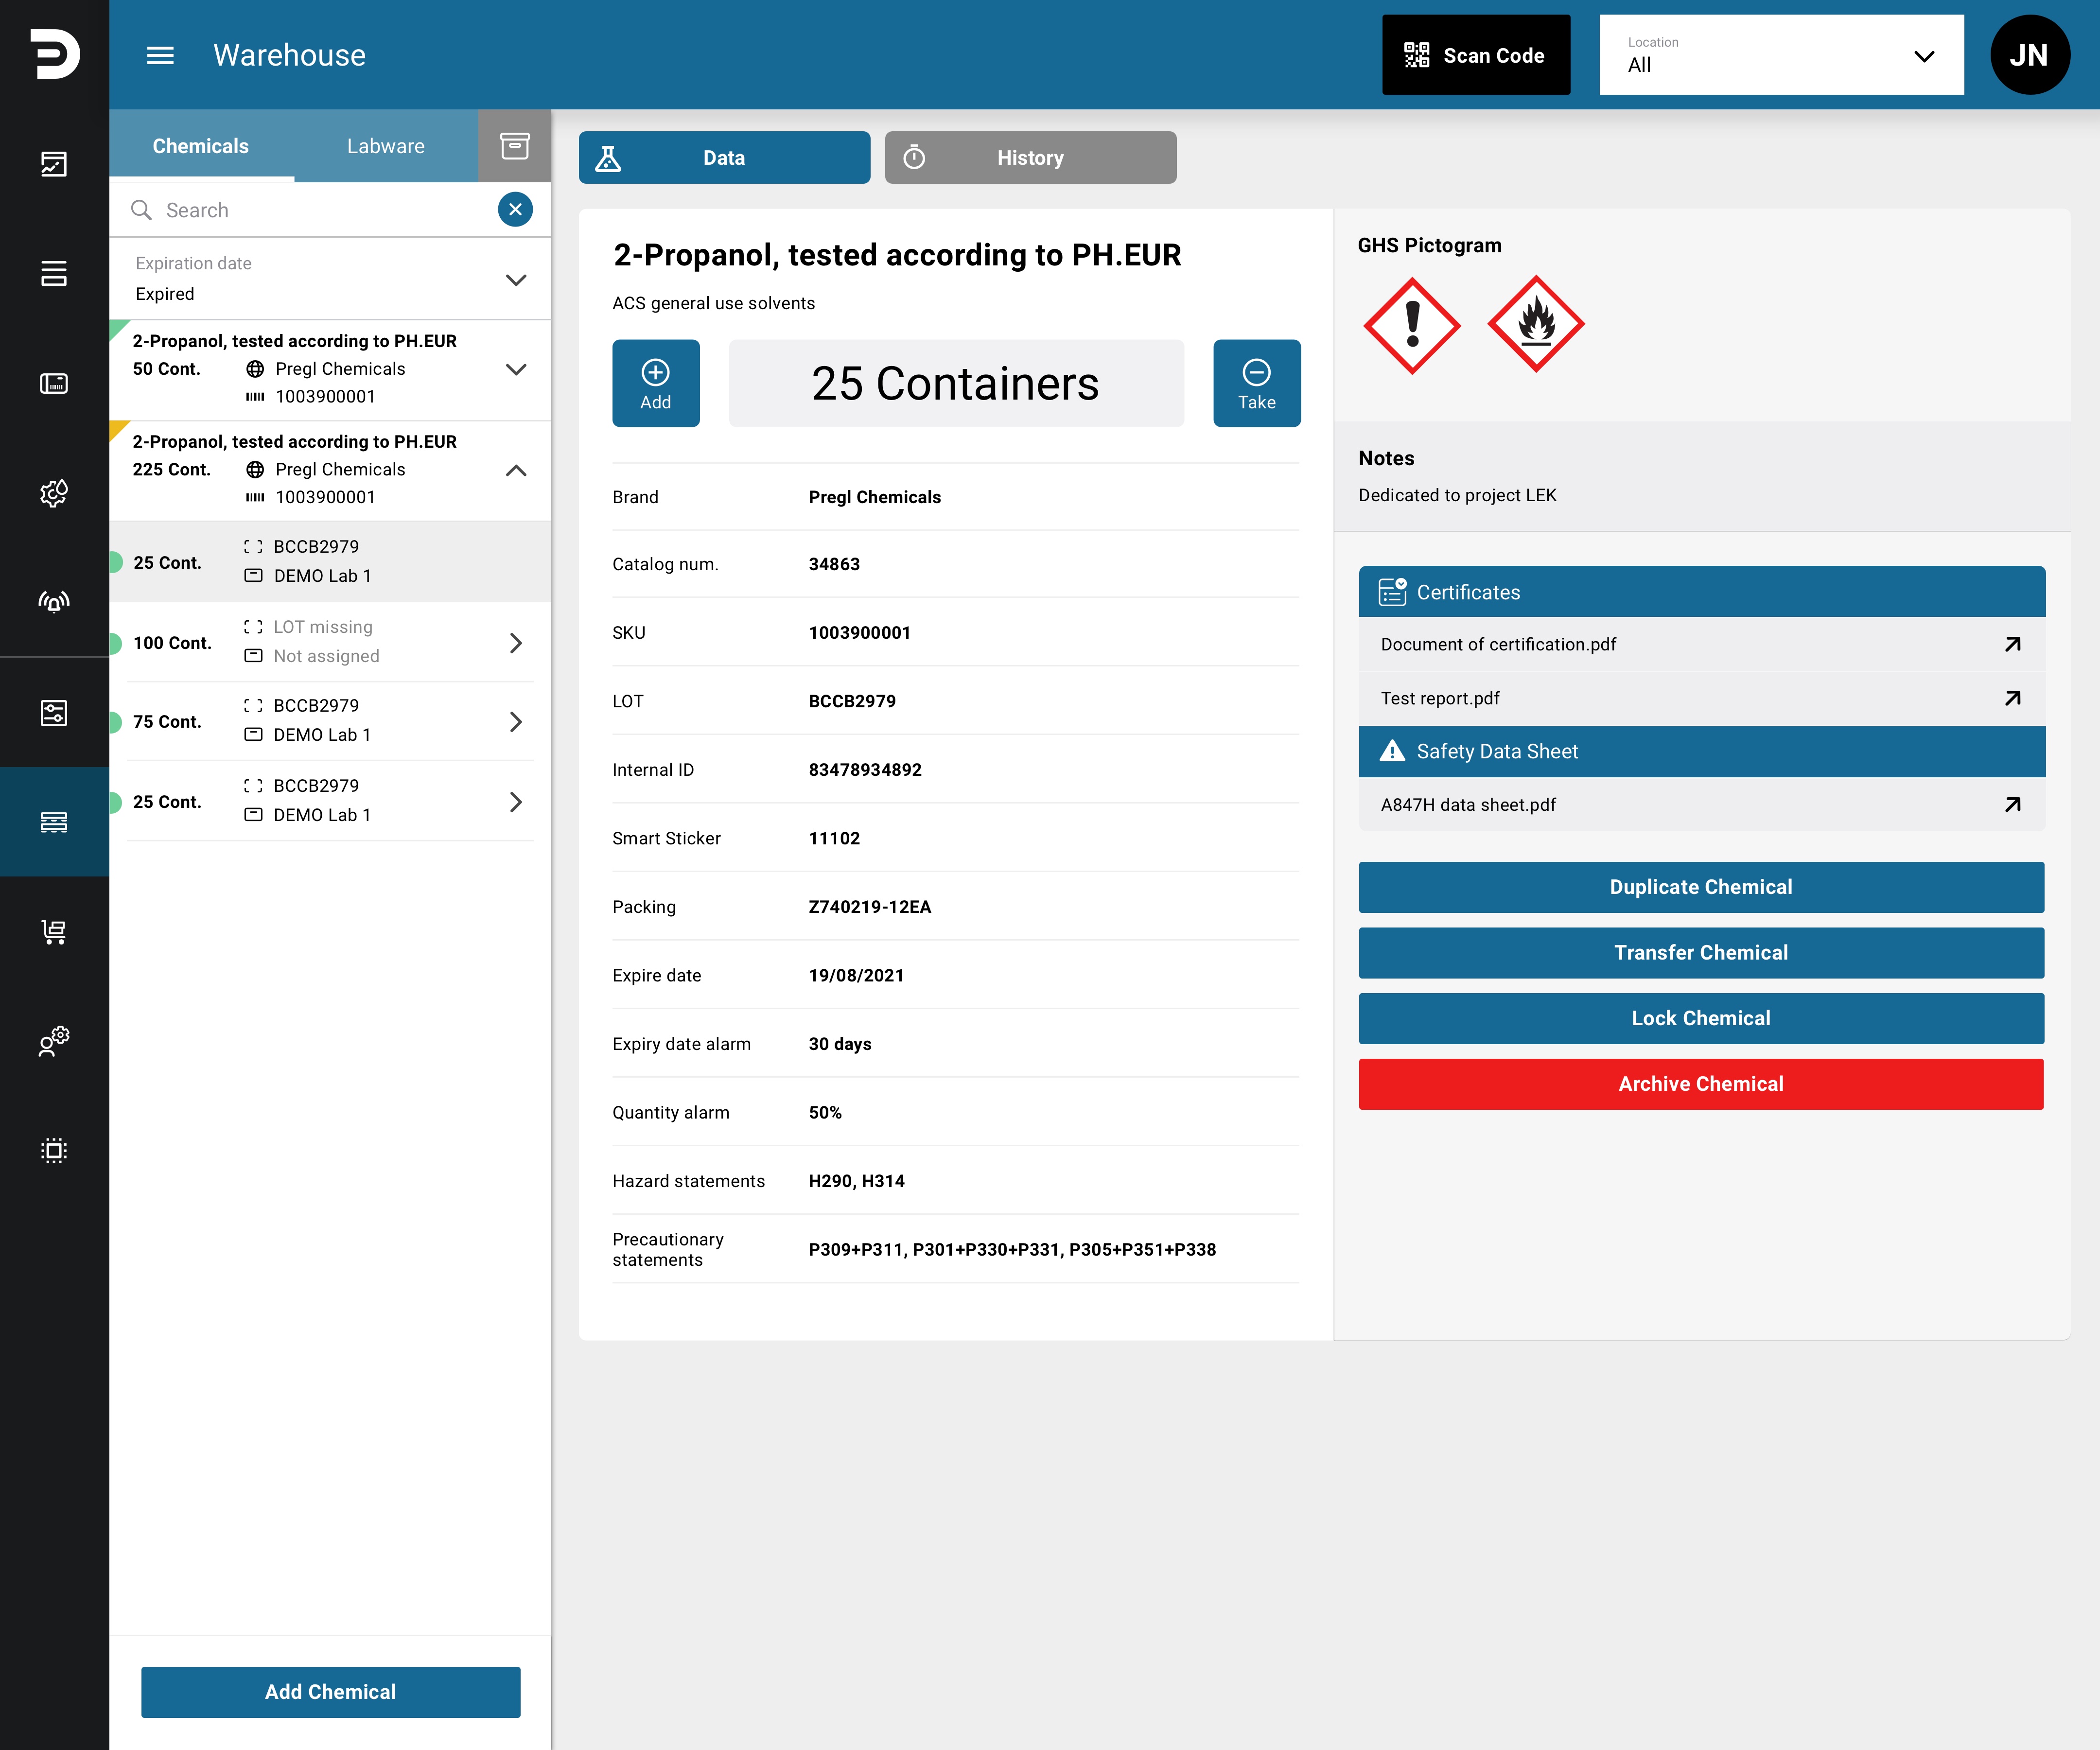Clear the search with the X icon
The image size is (2100, 1750).
pyautogui.click(x=515, y=209)
